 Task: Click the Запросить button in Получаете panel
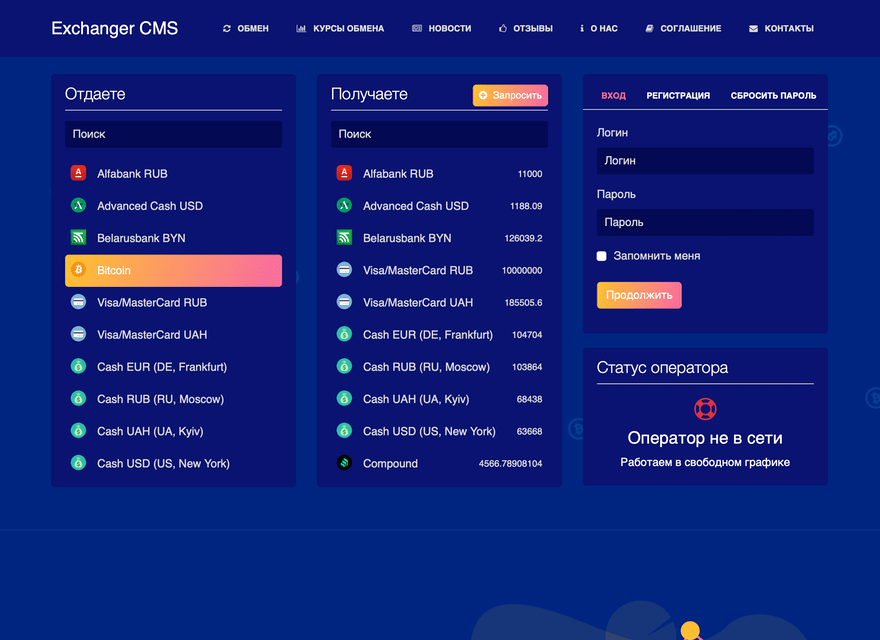510,95
